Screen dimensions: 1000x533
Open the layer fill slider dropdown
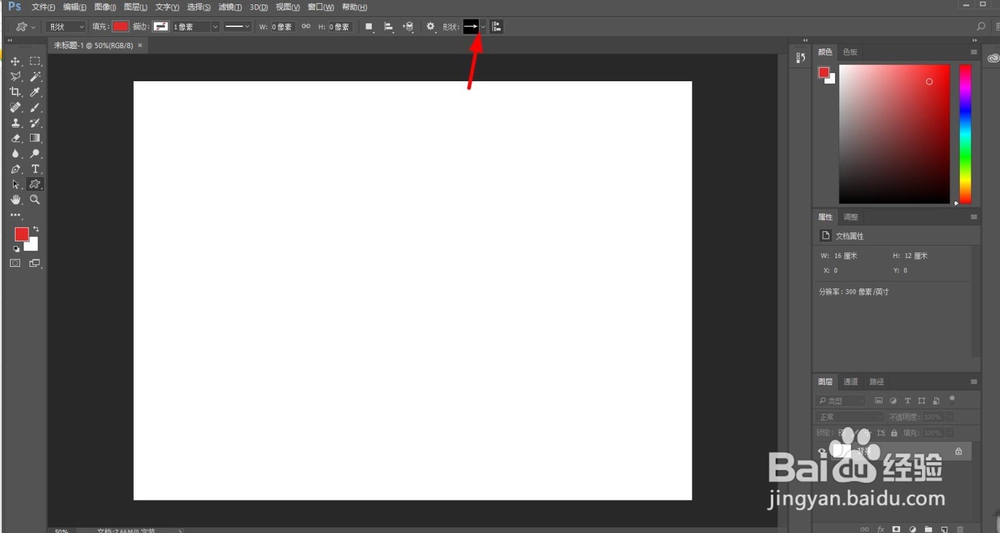coord(950,433)
